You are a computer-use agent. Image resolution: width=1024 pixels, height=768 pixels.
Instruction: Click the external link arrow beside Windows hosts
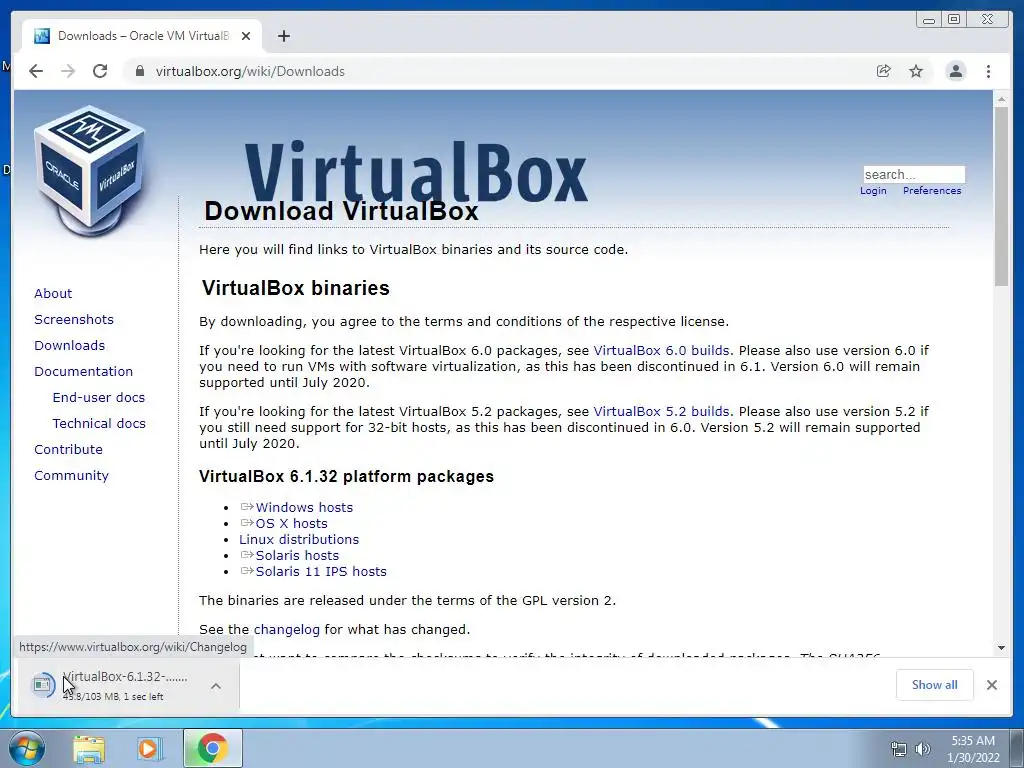click(247, 507)
